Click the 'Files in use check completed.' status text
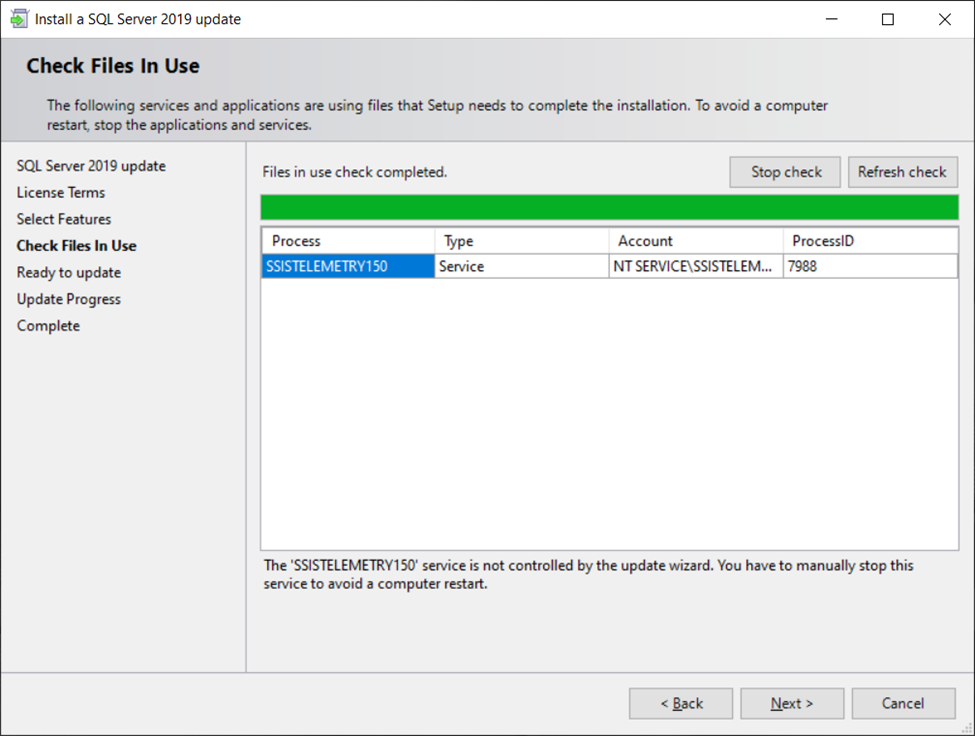975x736 pixels. pos(354,172)
